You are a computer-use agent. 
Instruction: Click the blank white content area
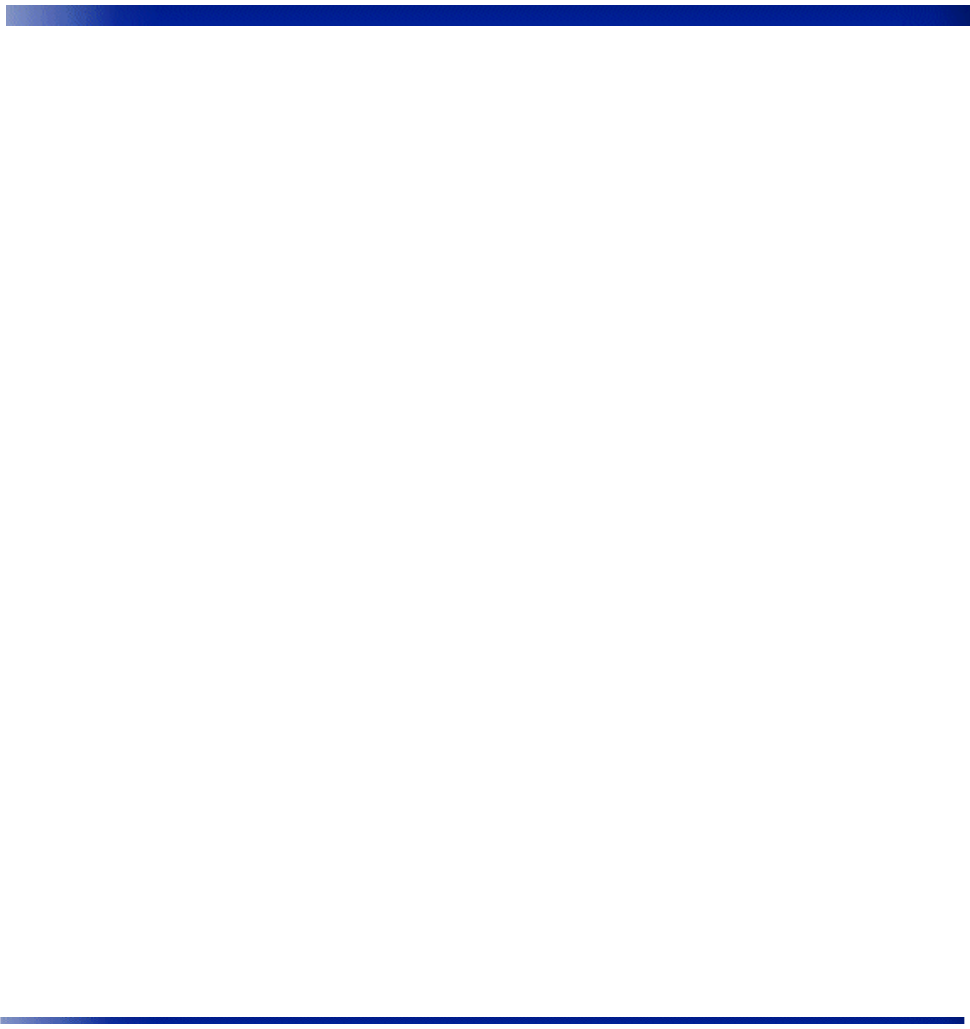click(x=485, y=522)
